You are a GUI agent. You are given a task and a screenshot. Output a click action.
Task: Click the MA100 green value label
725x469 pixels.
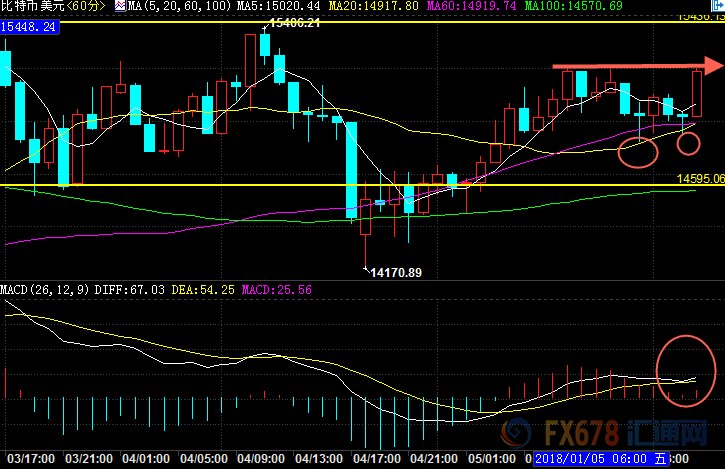573,6
